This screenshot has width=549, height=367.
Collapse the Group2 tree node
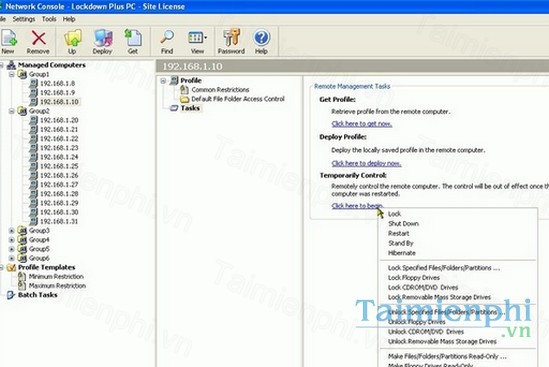[12, 111]
